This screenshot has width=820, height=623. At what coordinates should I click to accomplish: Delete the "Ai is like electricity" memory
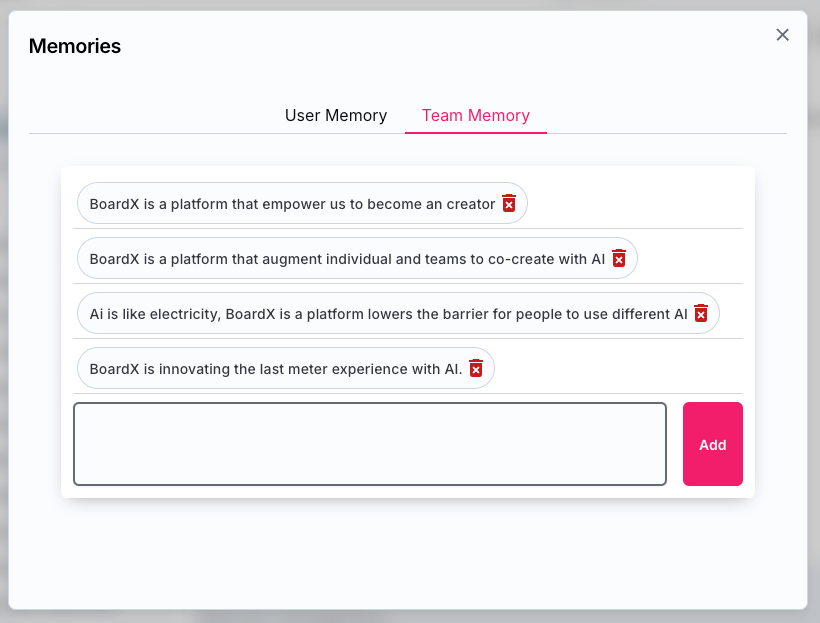point(701,313)
